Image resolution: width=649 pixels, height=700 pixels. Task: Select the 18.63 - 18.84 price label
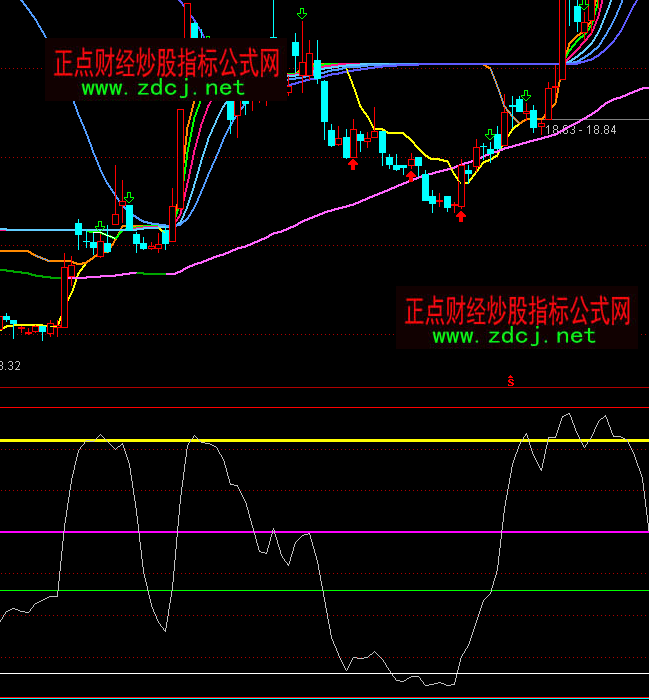click(581, 130)
